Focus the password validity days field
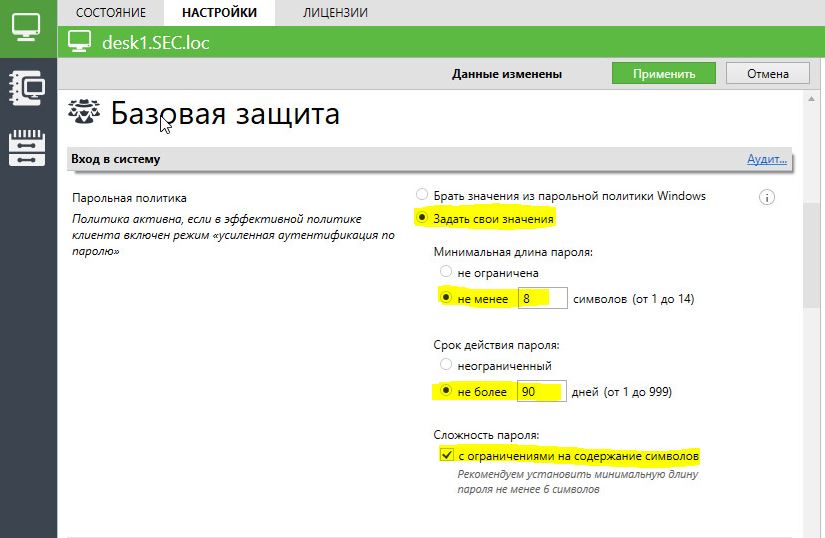 click(x=541, y=391)
